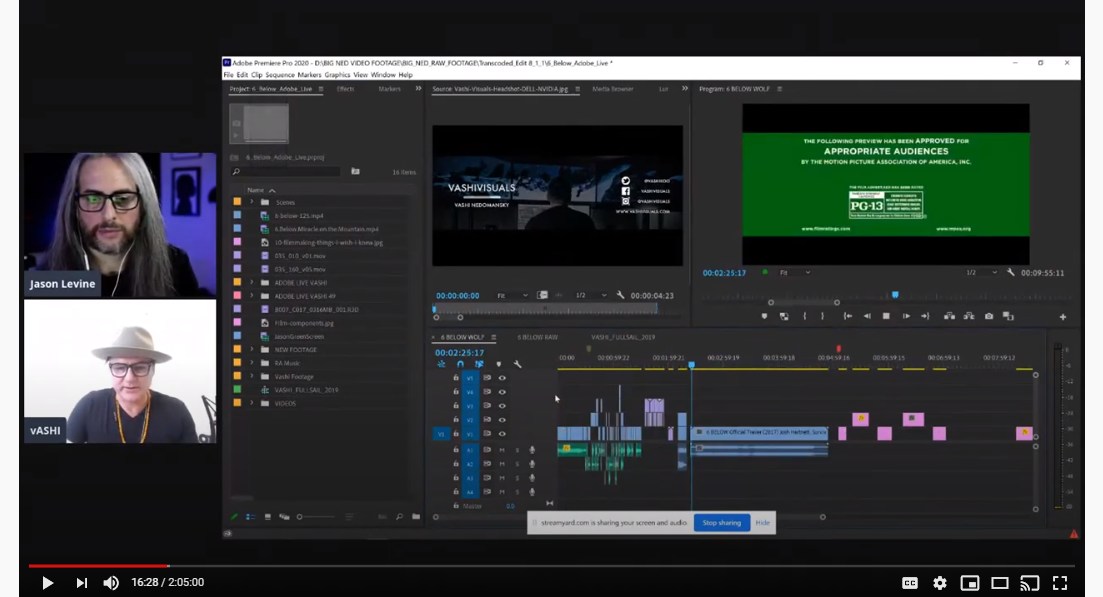1103x597 pixels.
Task: Open Program monitor 1/2 resolution dropdown
Action: coord(982,273)
